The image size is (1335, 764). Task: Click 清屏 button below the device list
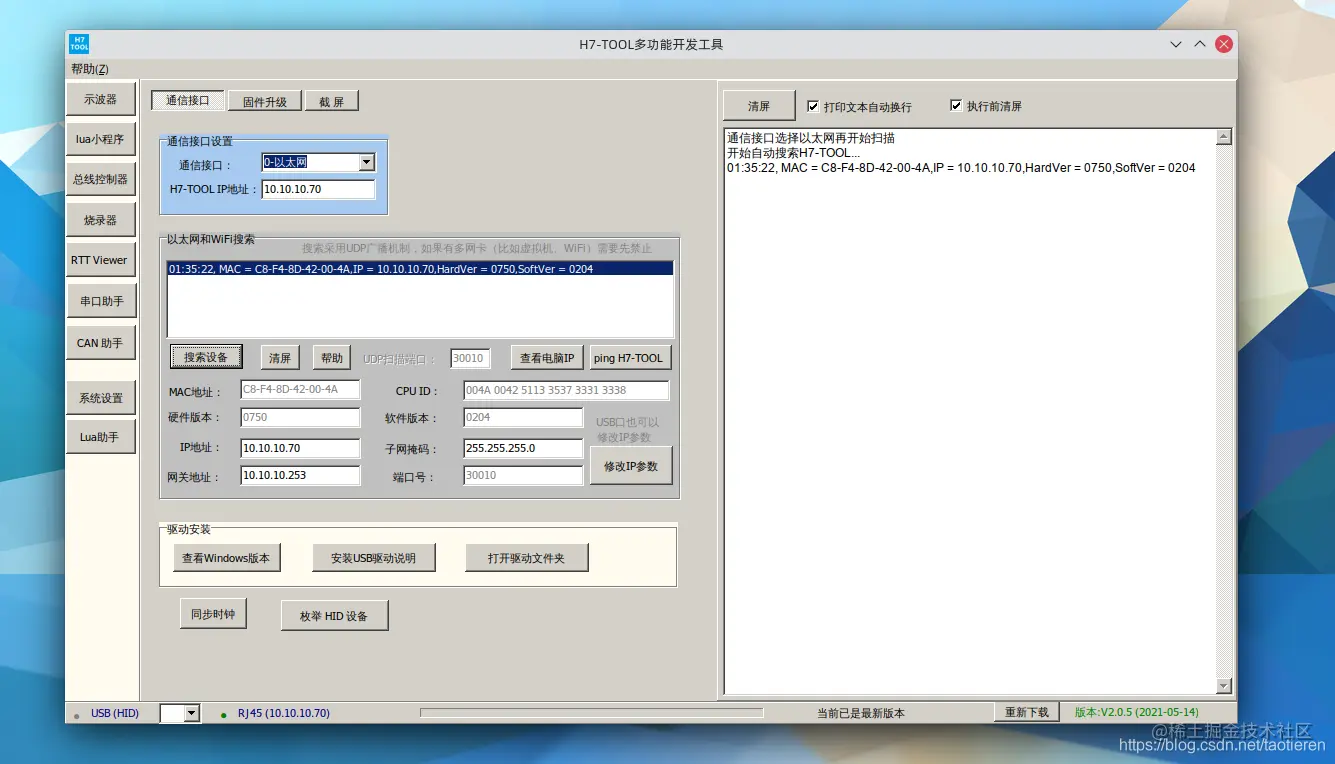click(x=281, y=358)
